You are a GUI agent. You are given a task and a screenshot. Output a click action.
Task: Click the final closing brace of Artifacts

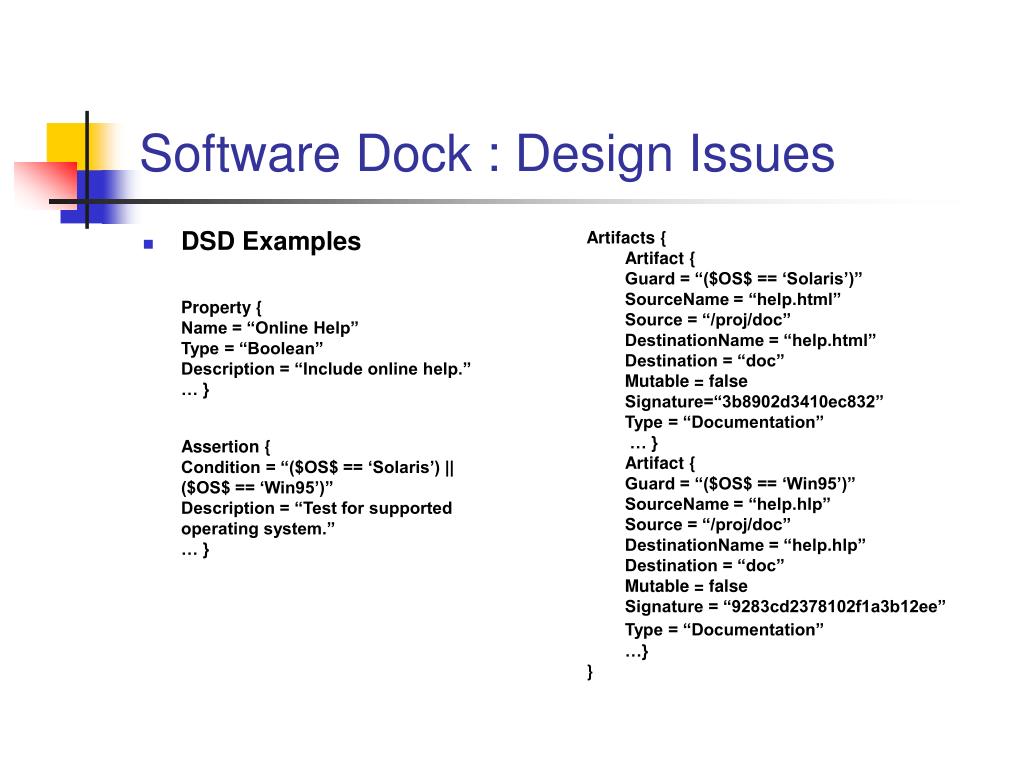(590, 672)
